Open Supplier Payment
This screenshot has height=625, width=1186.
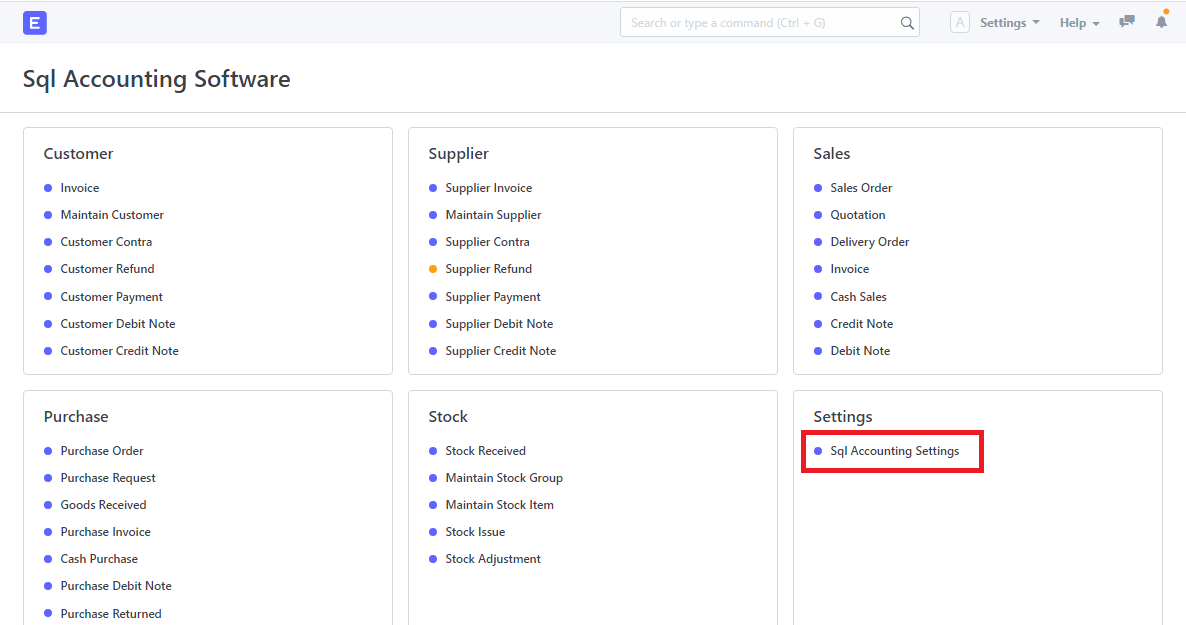(493, 297)
